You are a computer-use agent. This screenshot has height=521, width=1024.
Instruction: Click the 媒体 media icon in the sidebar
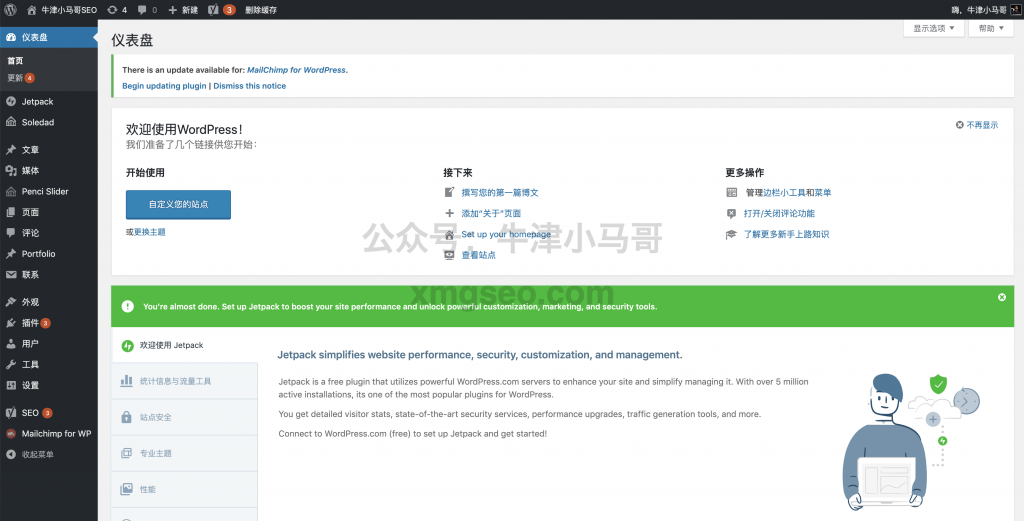coord(10,170)
